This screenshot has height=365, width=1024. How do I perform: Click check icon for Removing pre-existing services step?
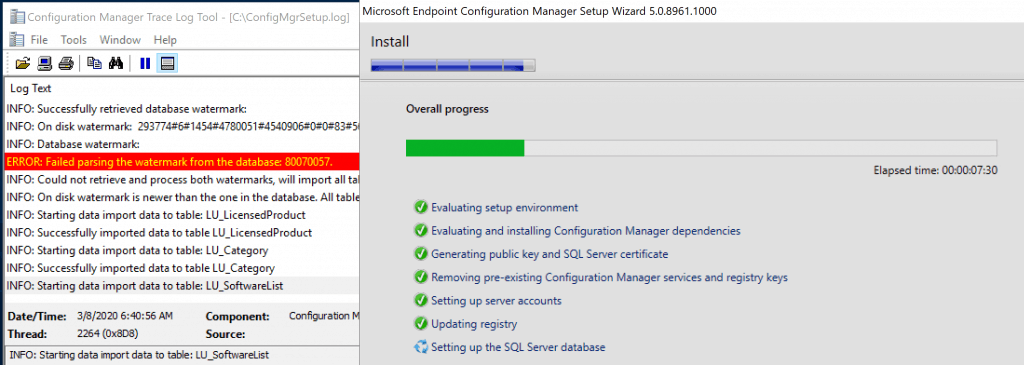tap(421, 277)
